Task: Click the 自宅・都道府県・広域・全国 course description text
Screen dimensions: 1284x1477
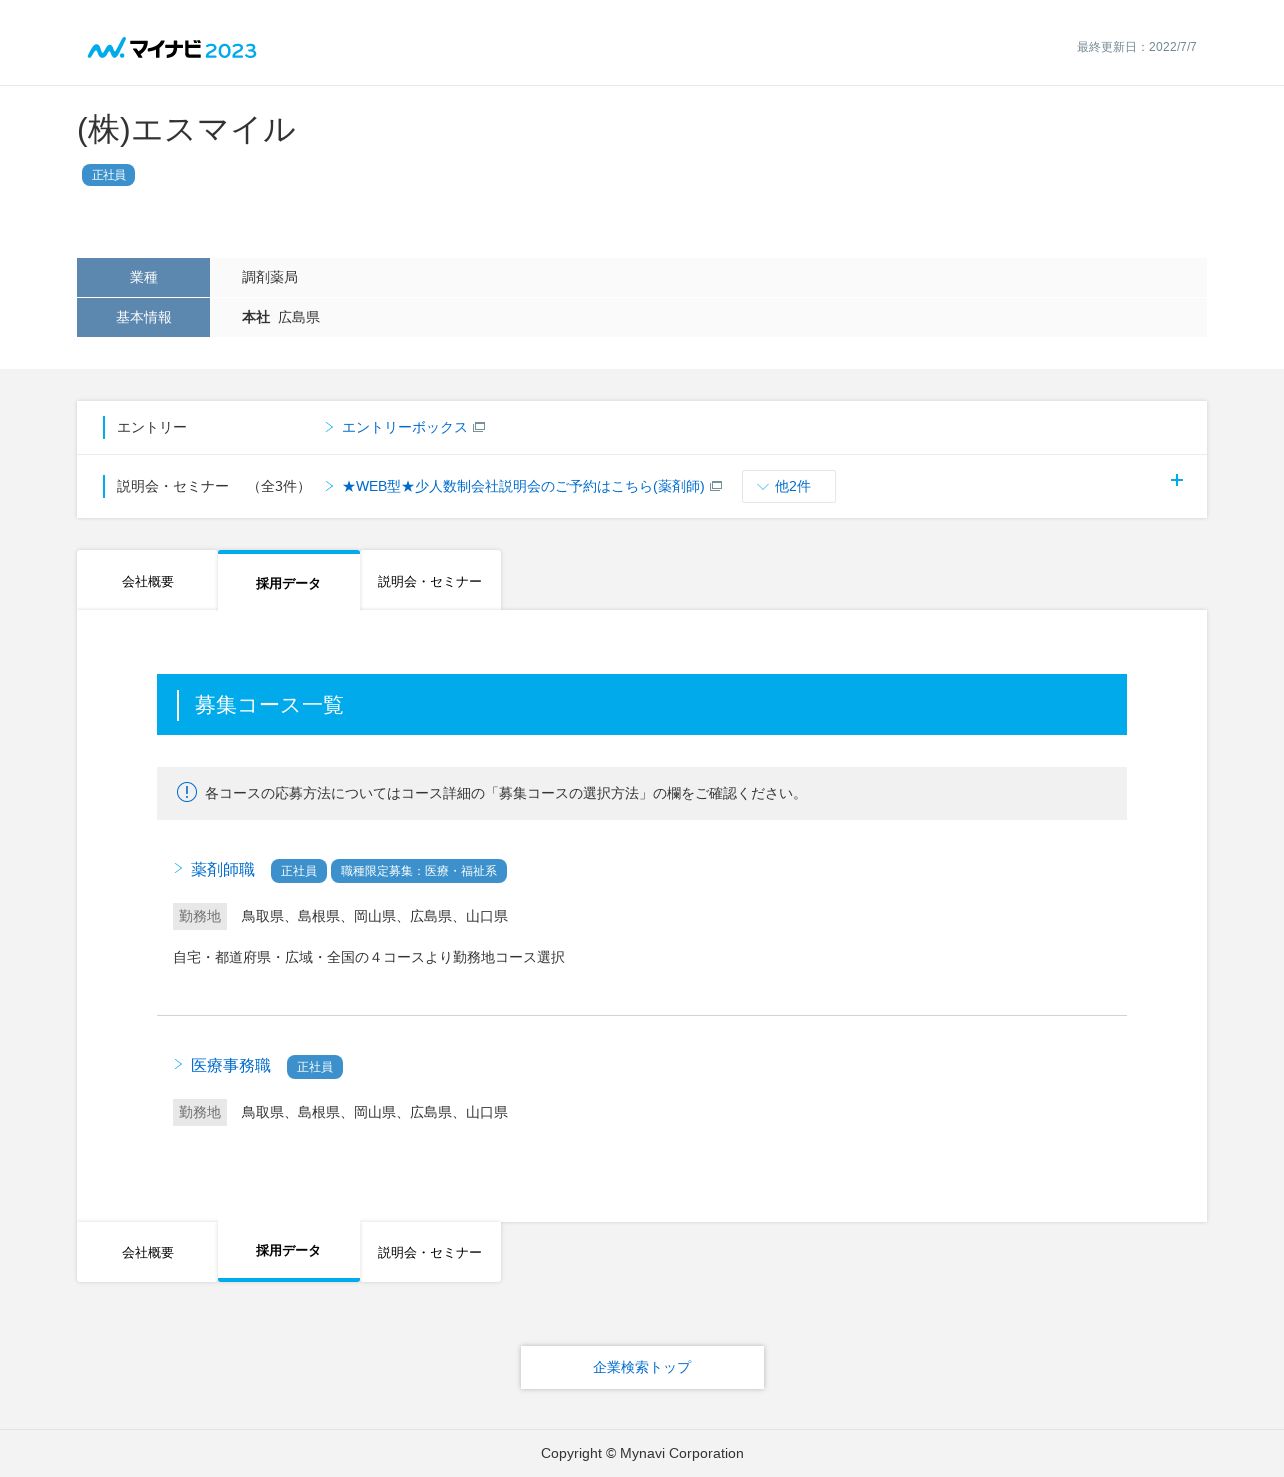Action: [369, 957]
